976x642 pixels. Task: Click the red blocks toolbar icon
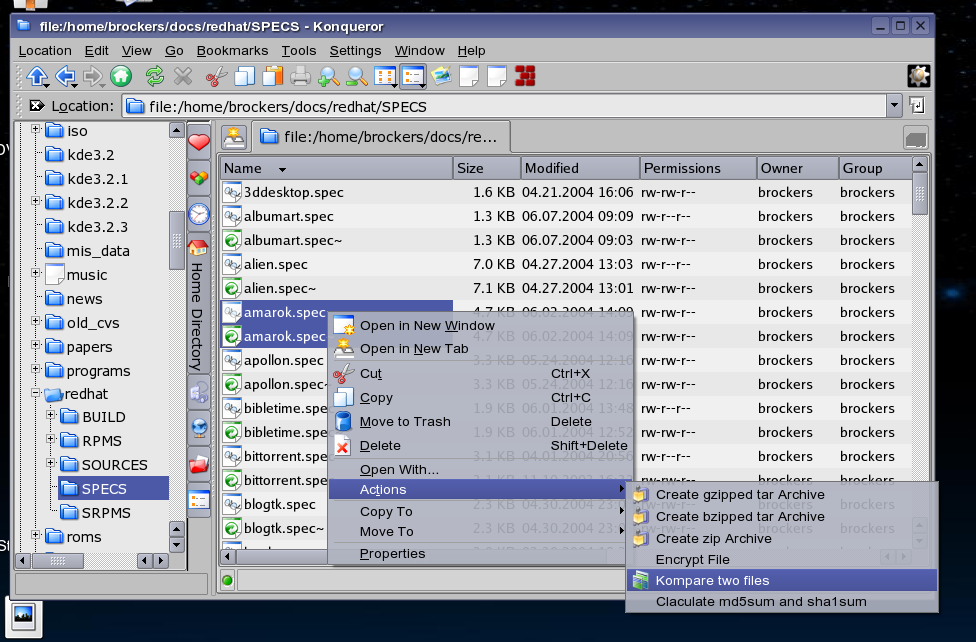click(x=525, y=77)
